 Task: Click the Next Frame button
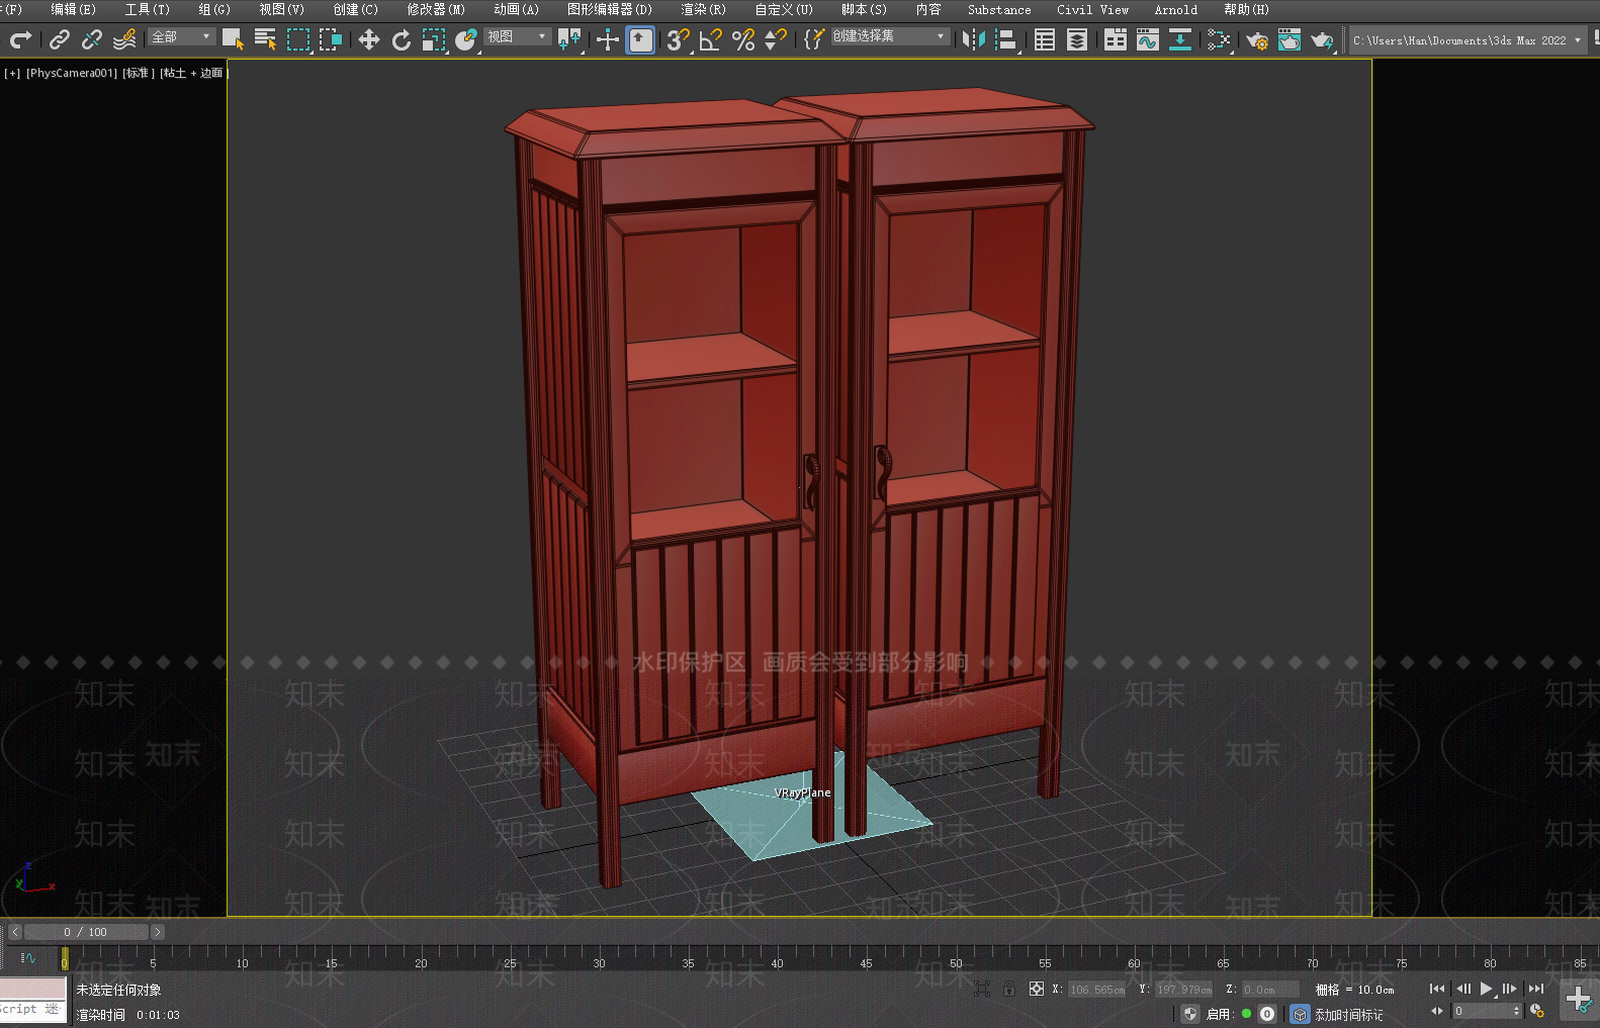[x=1510, y=989]
